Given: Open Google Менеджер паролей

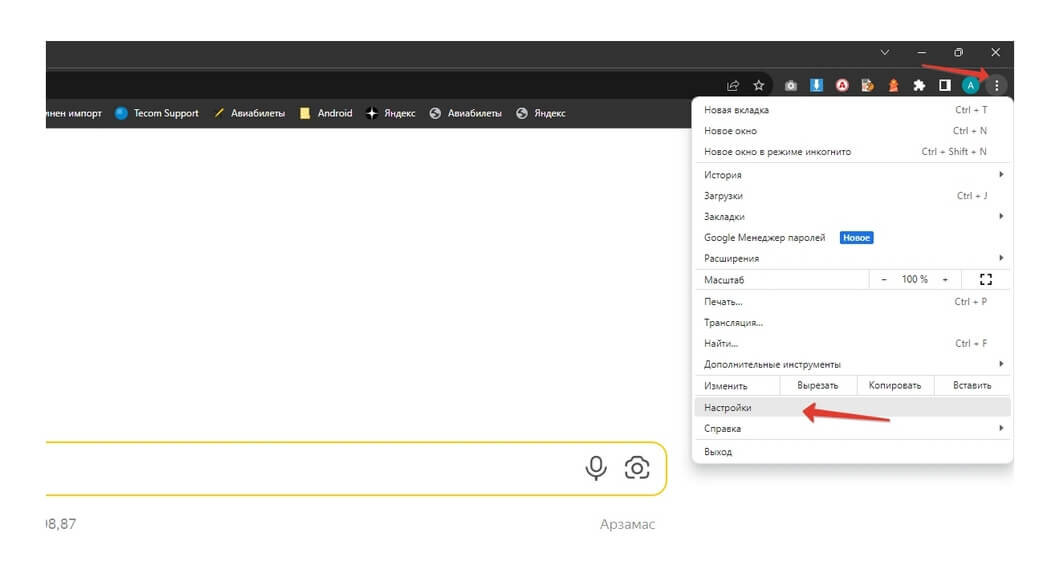Looking at the screenshot, I should tap(852, 237).
